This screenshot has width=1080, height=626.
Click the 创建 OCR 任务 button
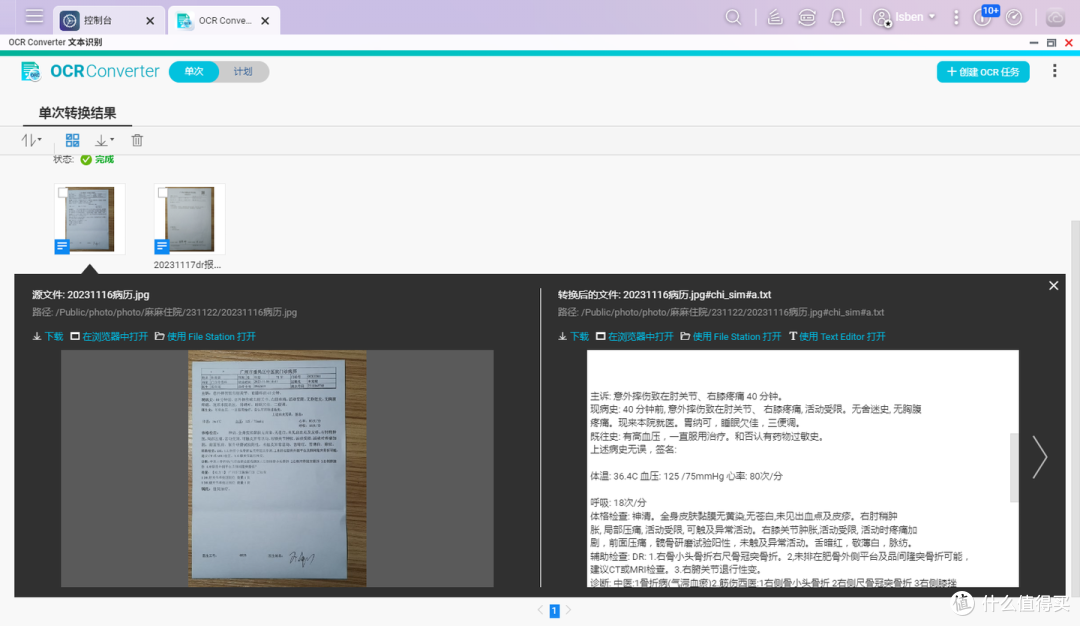click(x=983, y=72)
